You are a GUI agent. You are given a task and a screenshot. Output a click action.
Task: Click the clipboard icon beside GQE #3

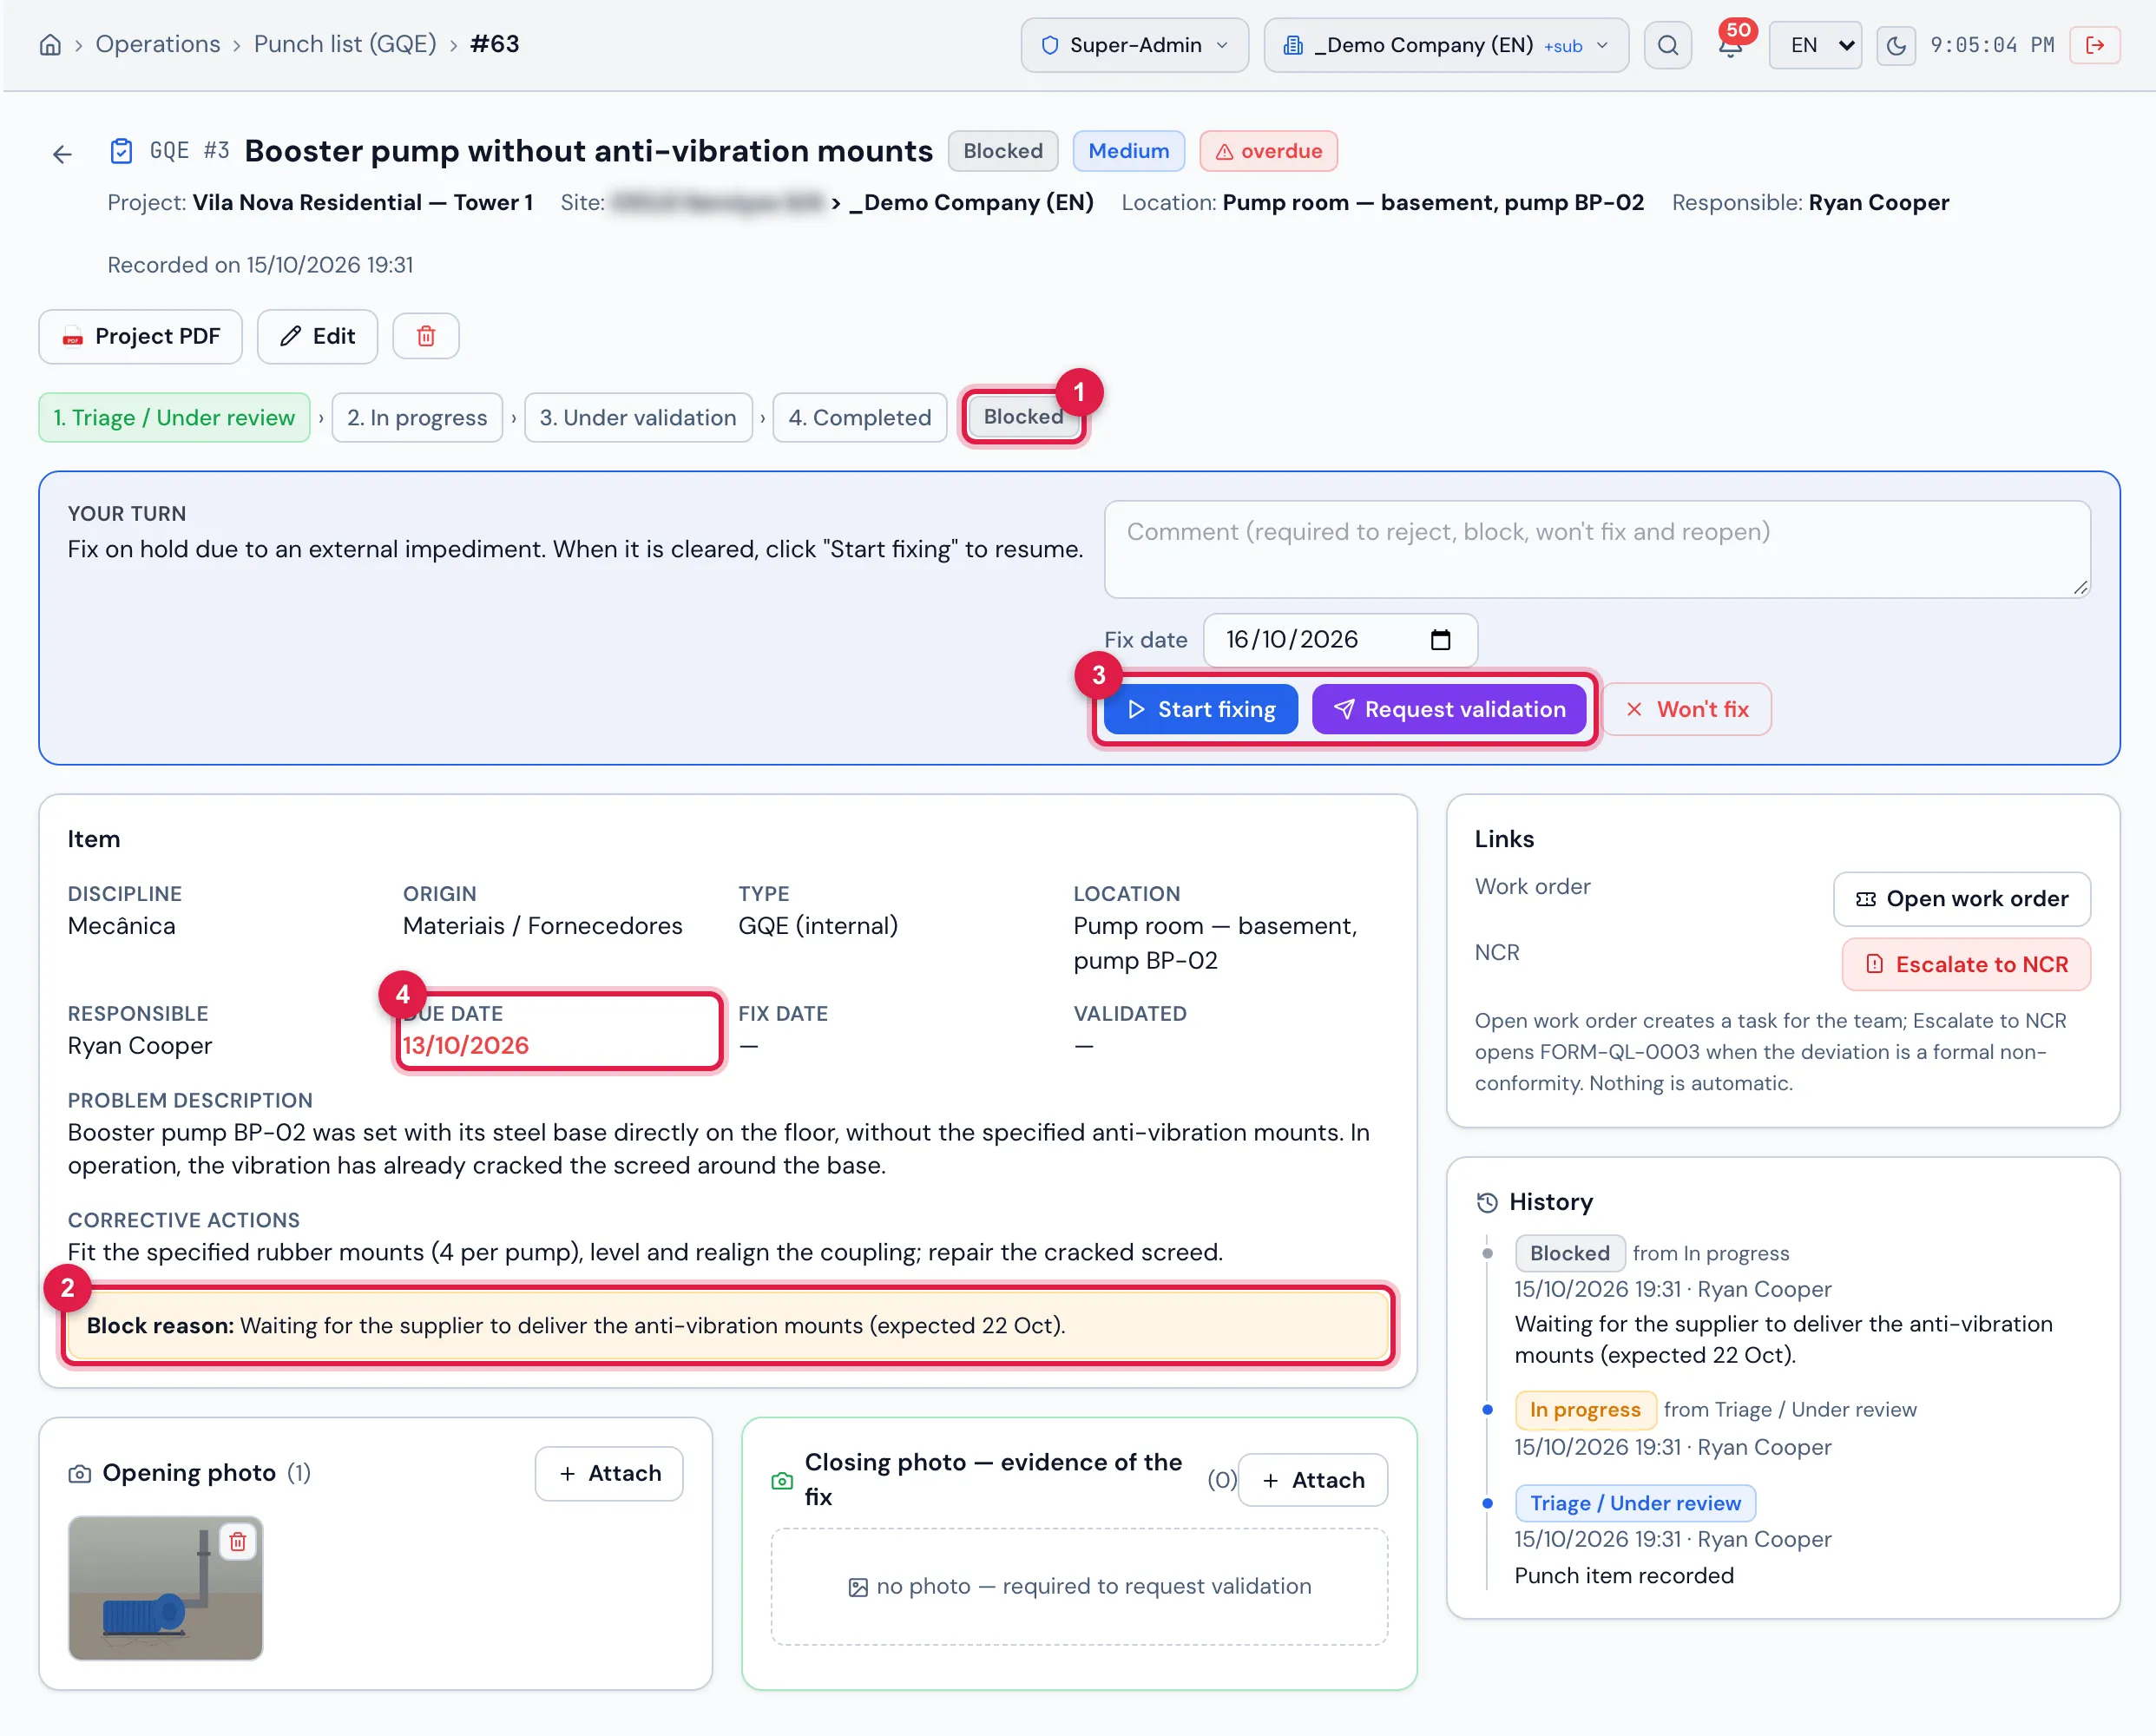click(121, 151)
